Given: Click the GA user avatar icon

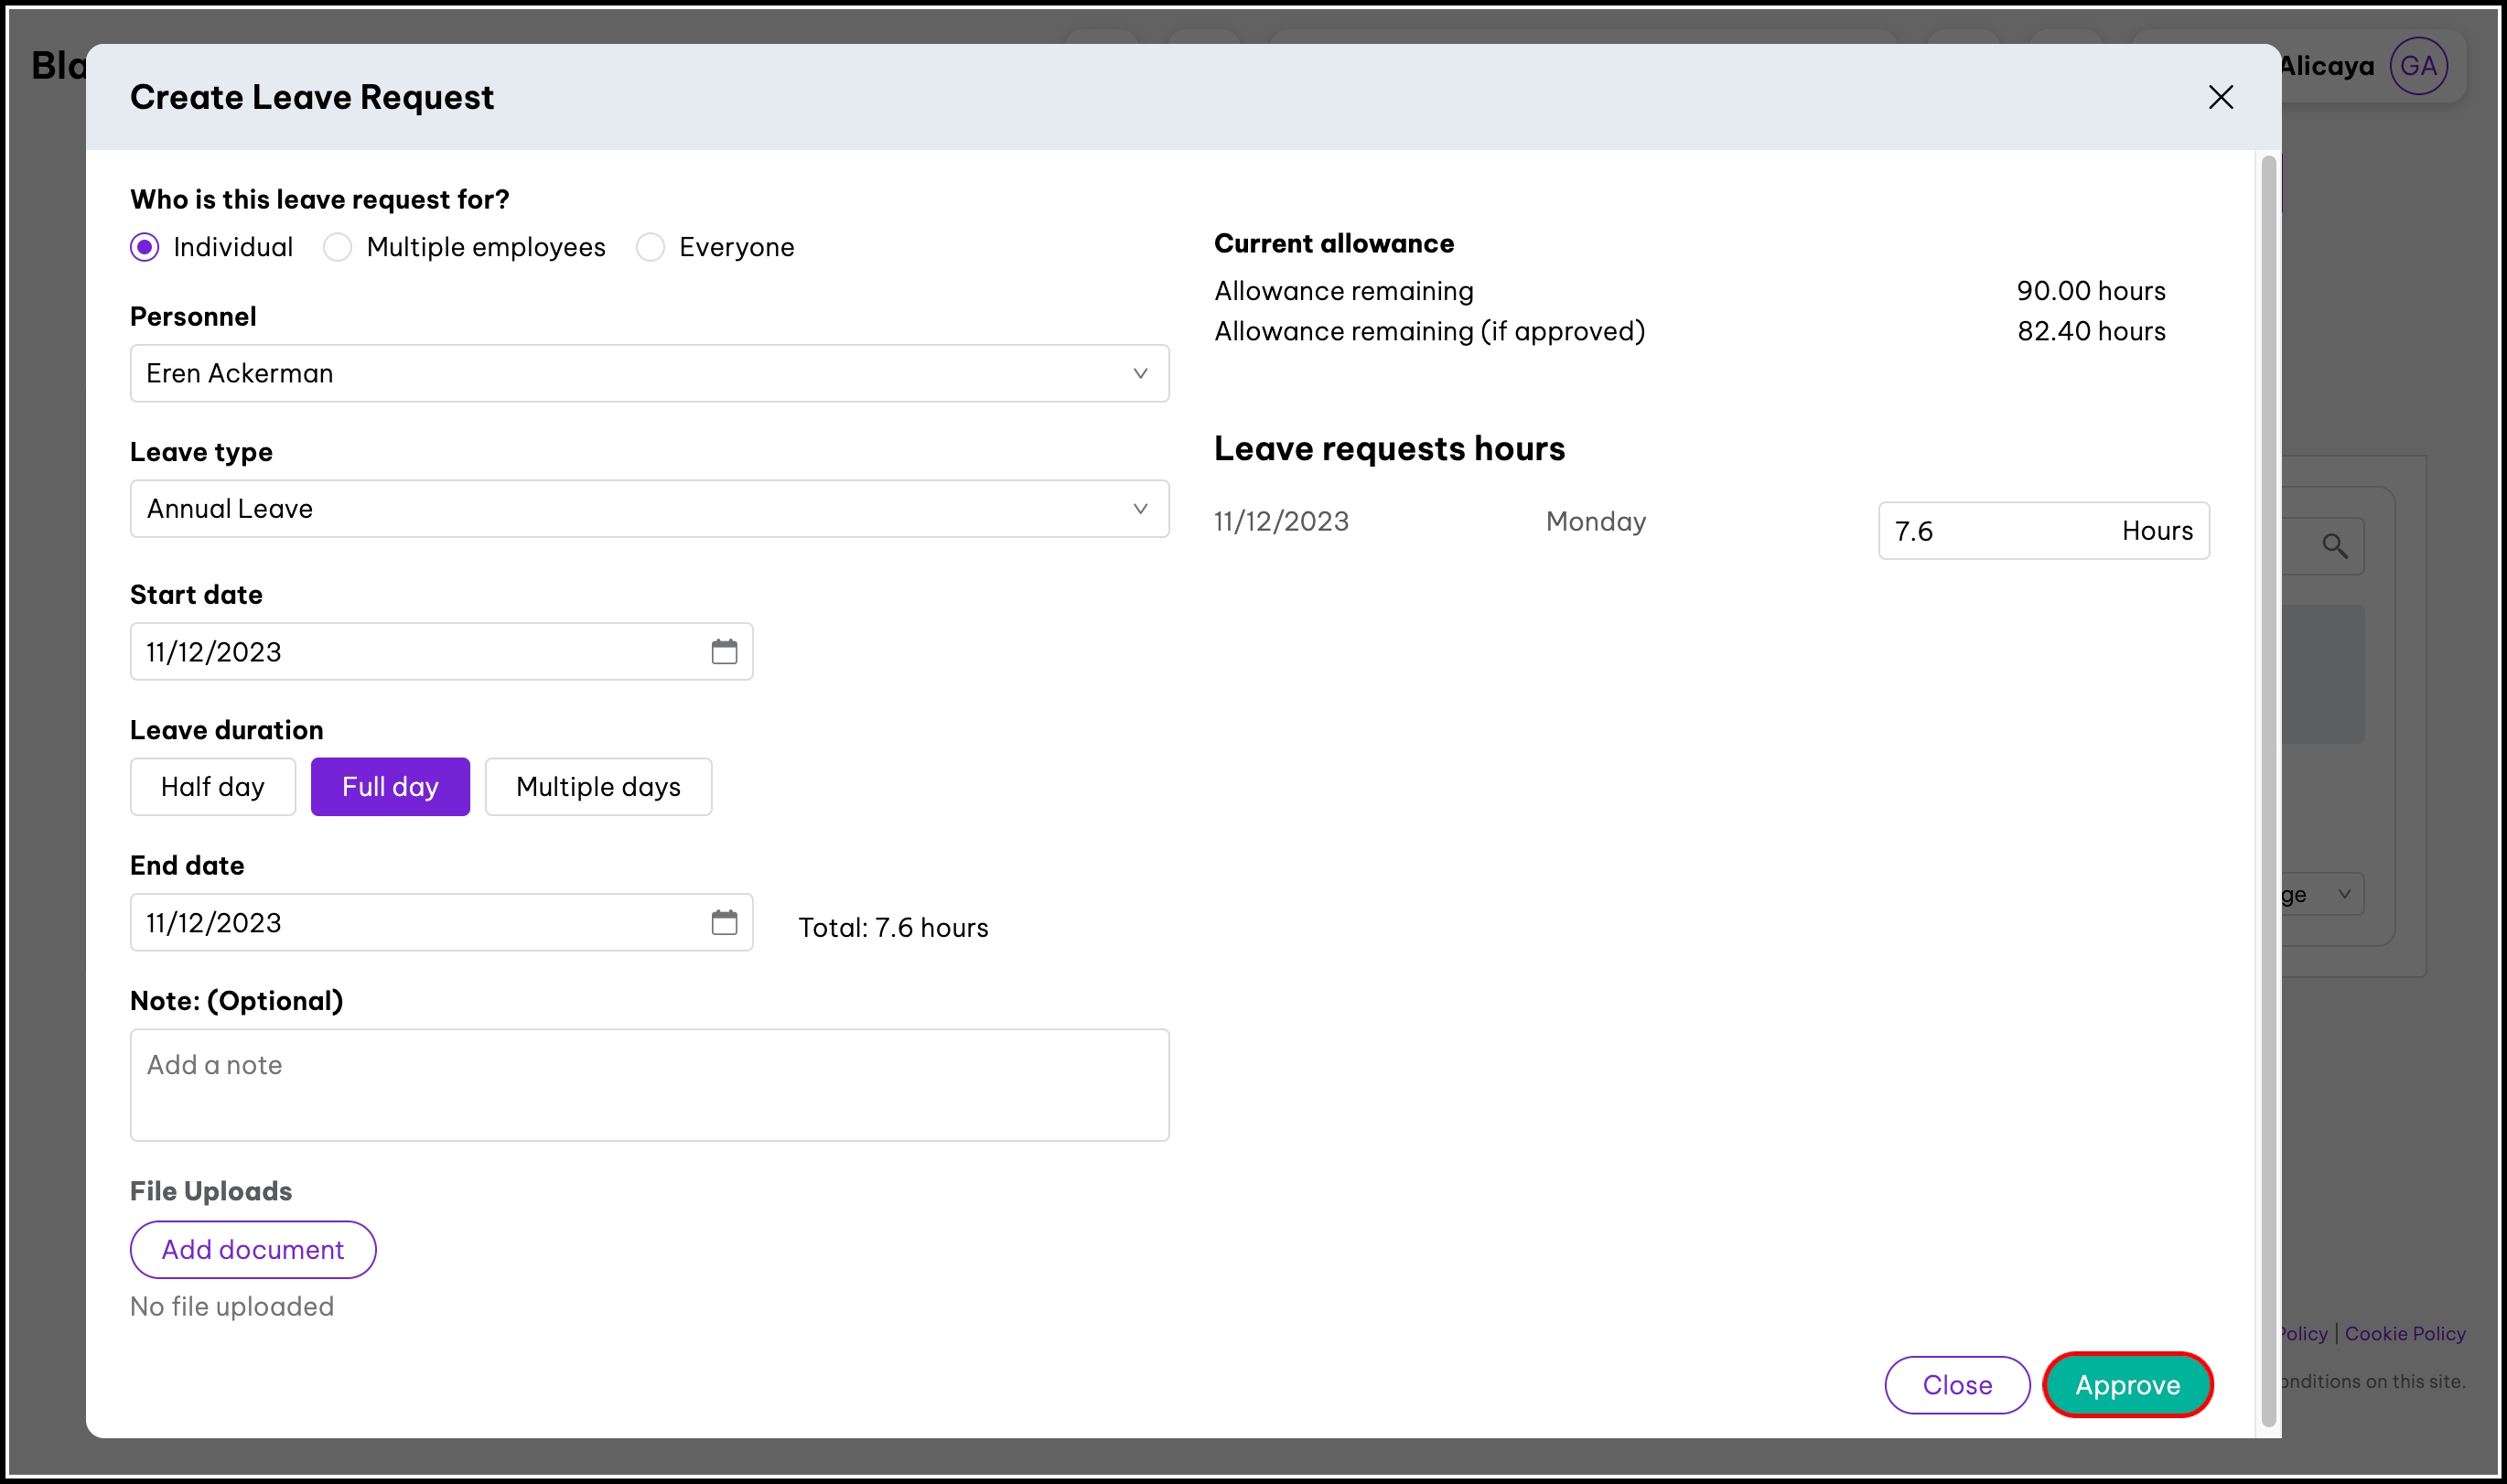Looking at the screenshot, I should tap(2418, 66).
